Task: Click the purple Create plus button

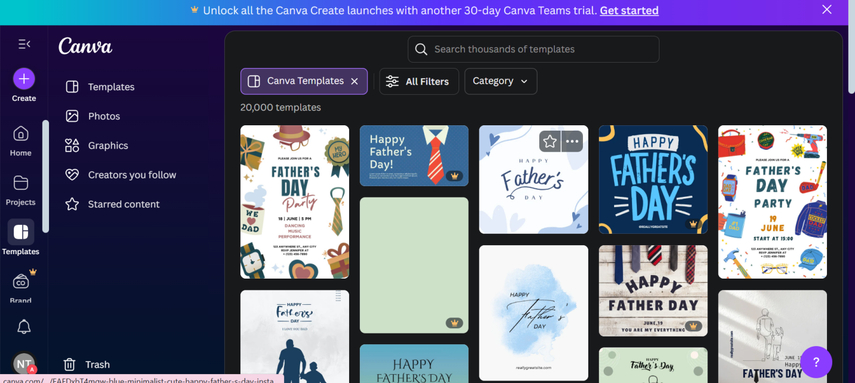Action: pyautogui.click(x=24, y=79)
